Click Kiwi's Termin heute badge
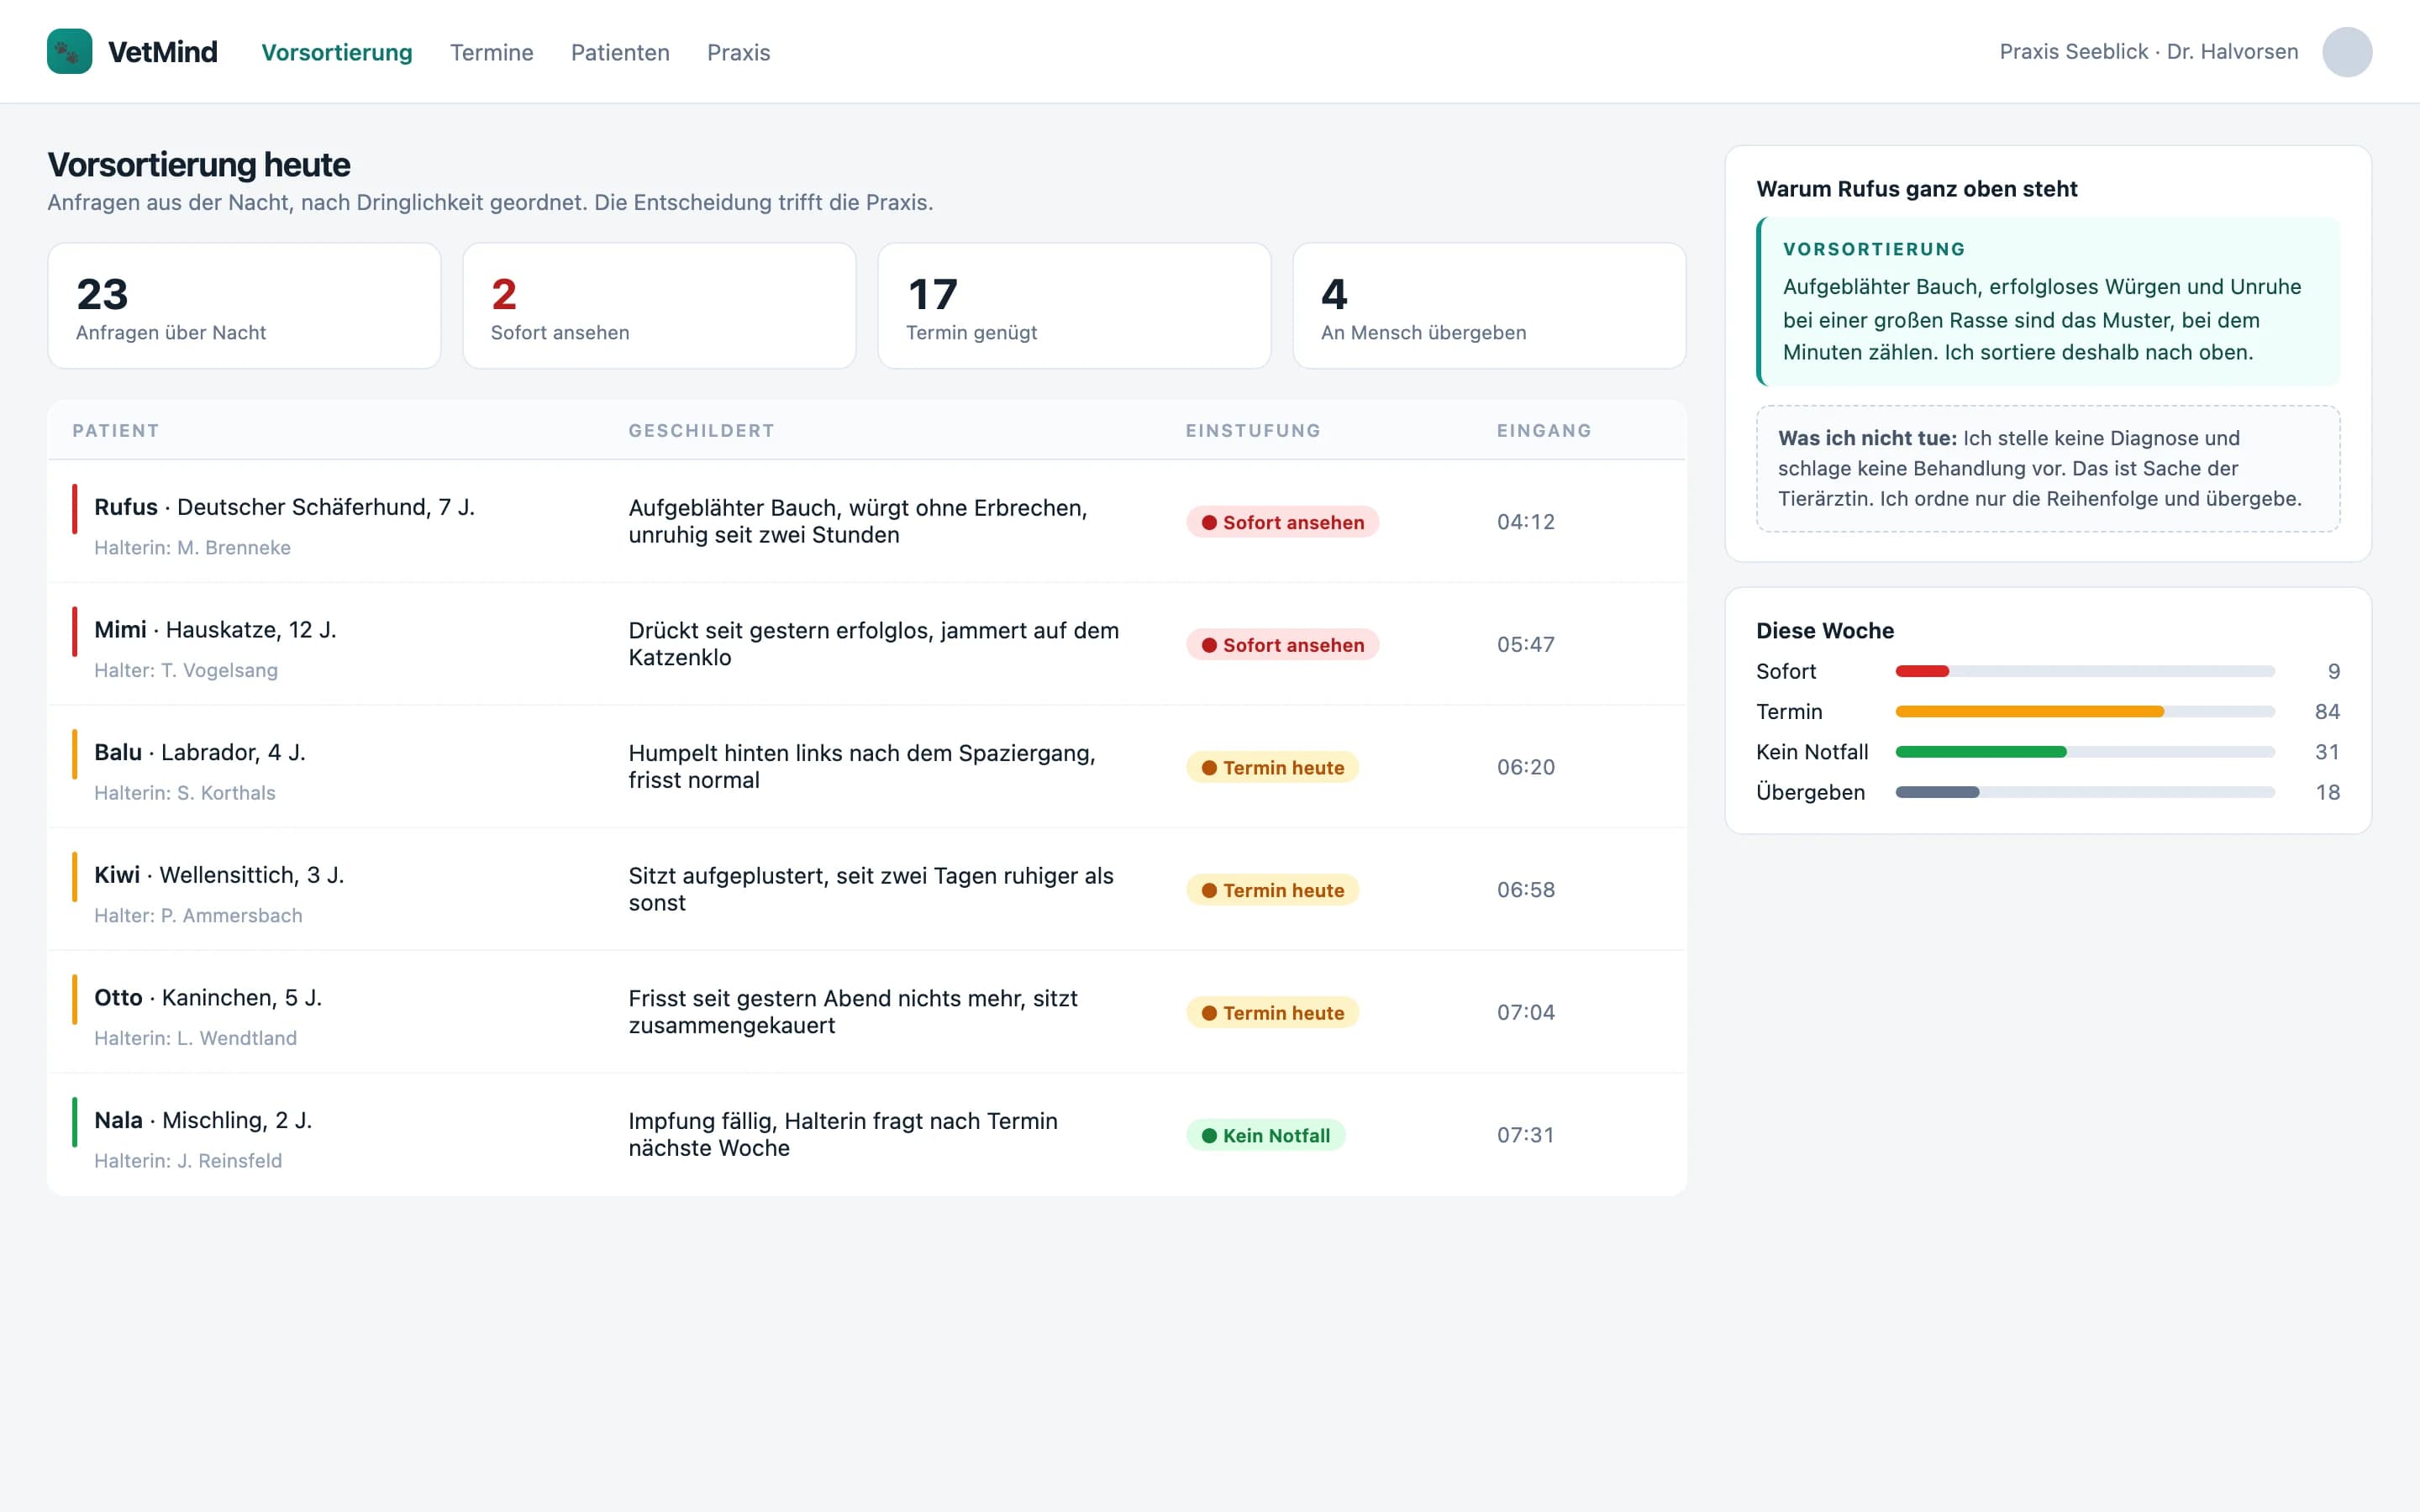 coord(1272,890)
